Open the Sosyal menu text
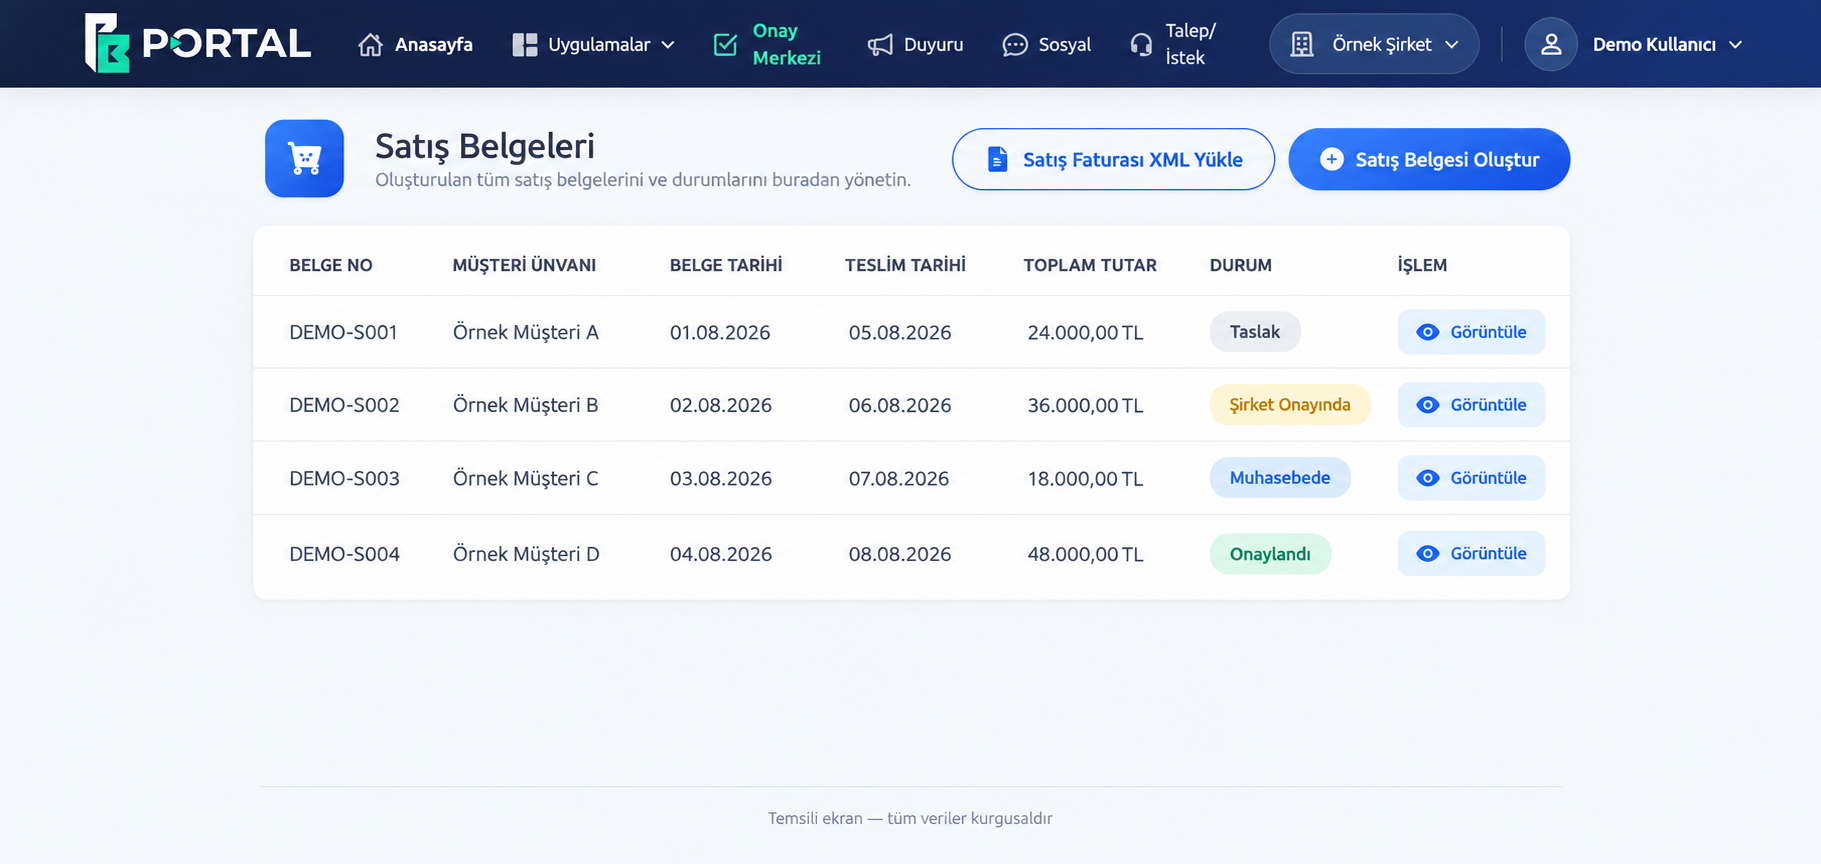 1064,45
